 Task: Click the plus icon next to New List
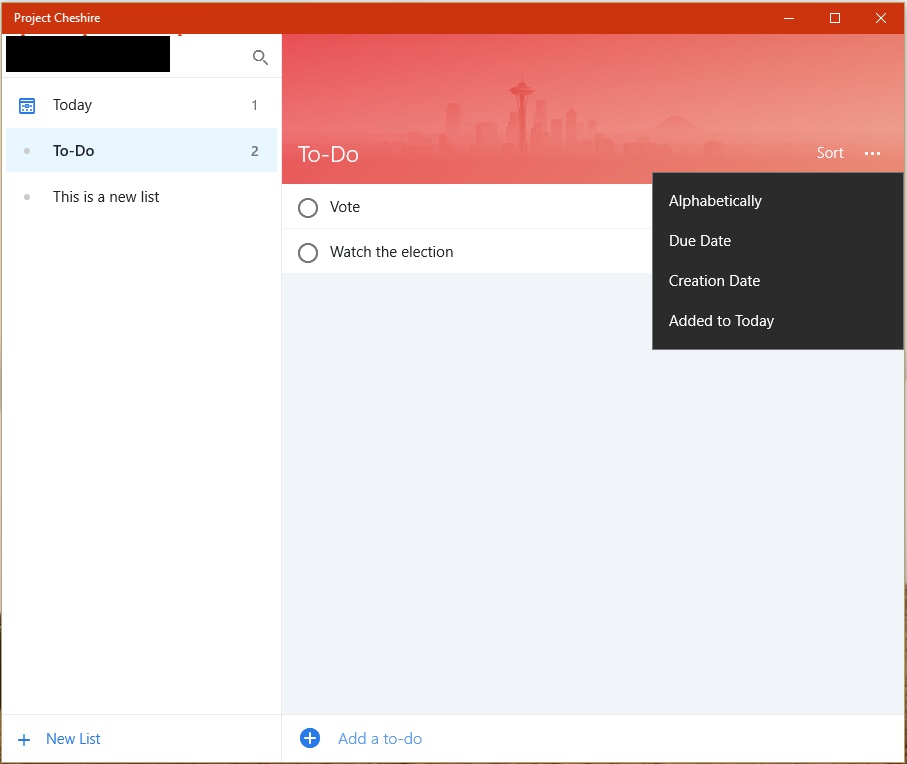click(x=24, y=740)
